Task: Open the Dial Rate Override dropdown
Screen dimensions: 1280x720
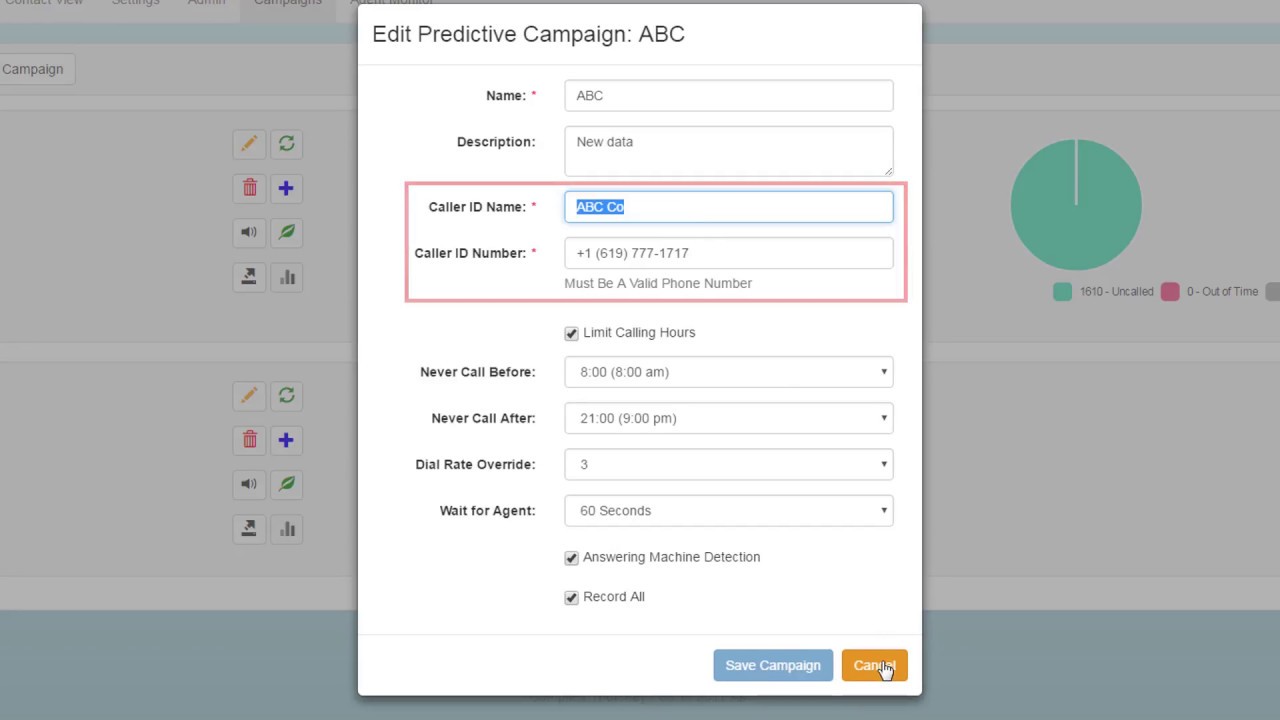Action: coord(728,464)
